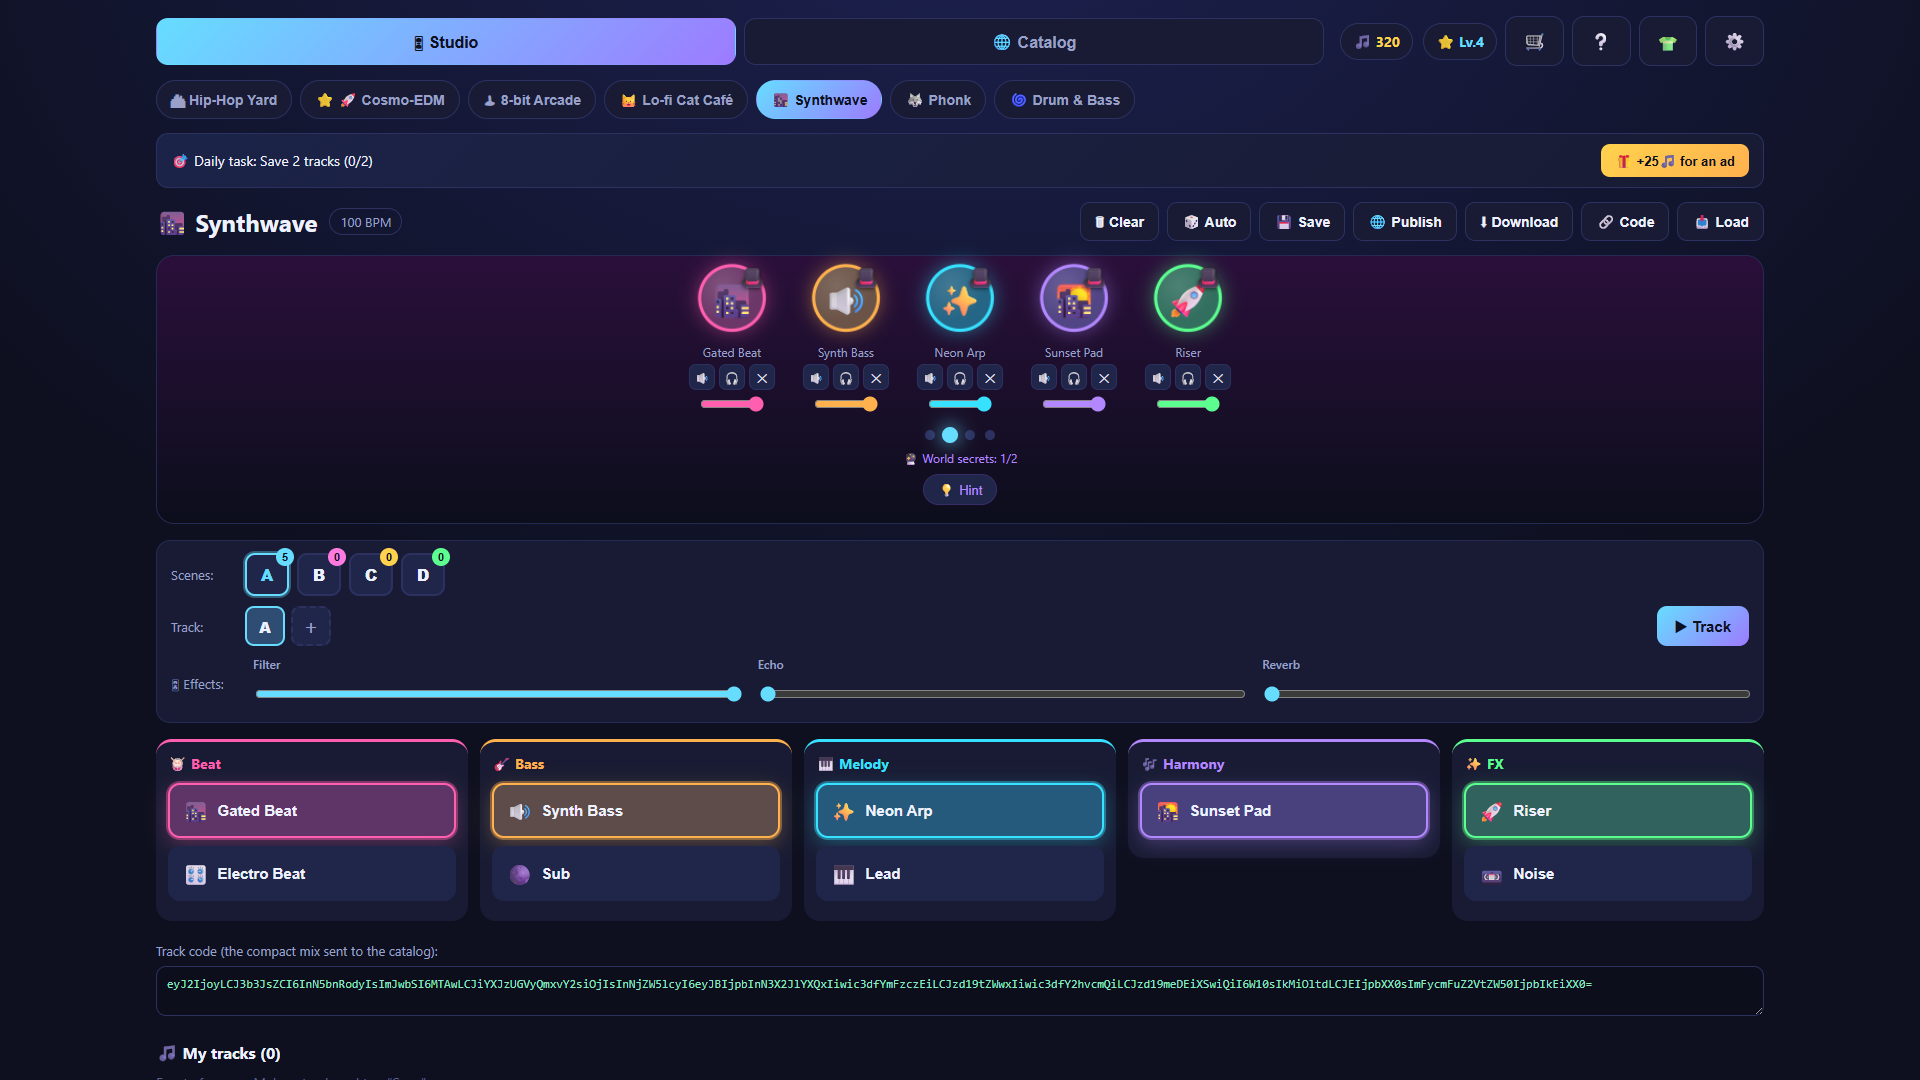
Task: Load a track
Action: coord(1720,222)
